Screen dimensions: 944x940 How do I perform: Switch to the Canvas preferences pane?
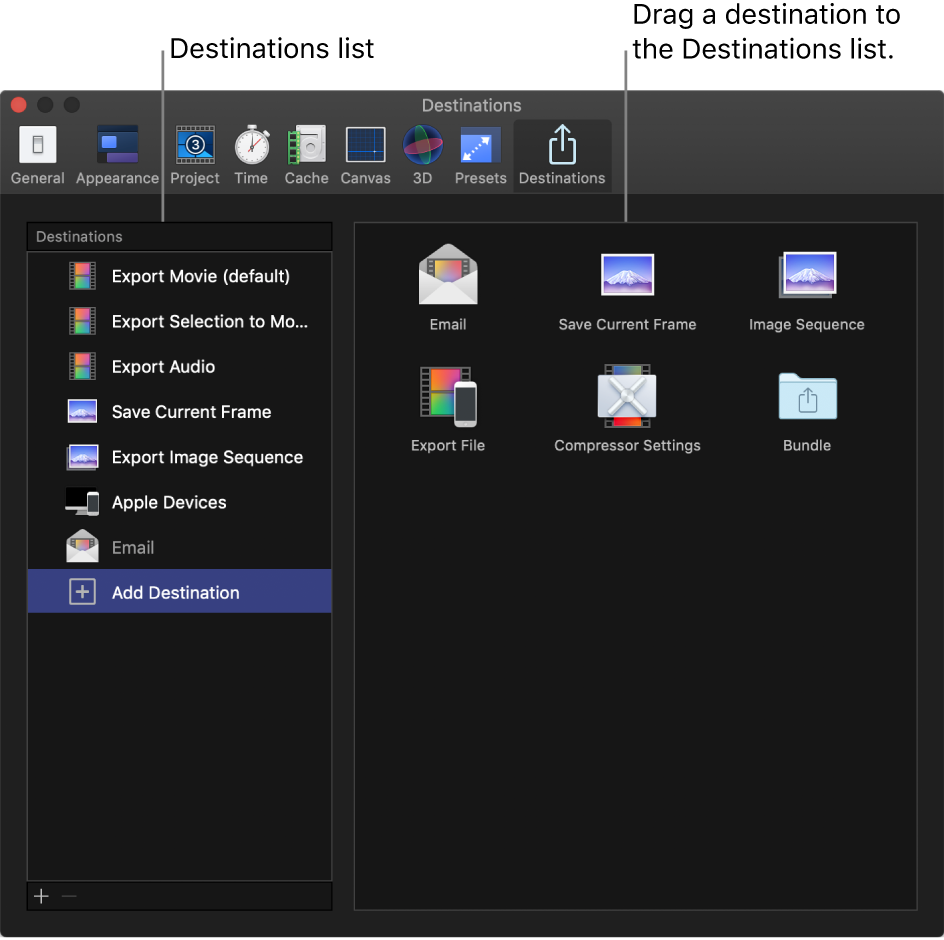point(365,155)
